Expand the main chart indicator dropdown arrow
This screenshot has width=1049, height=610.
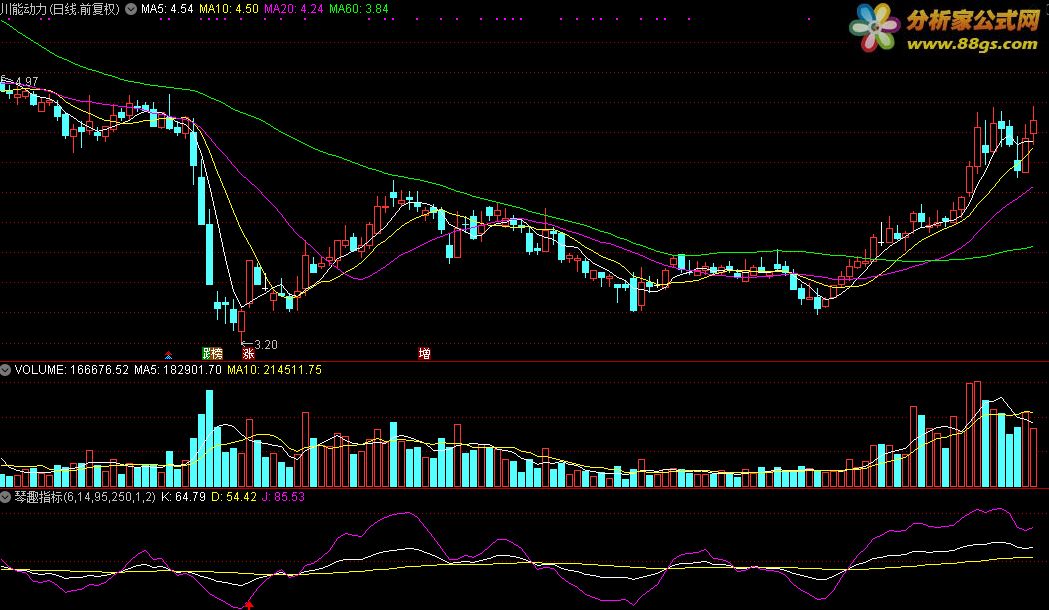pyautogui.click(x=131, y=9)
